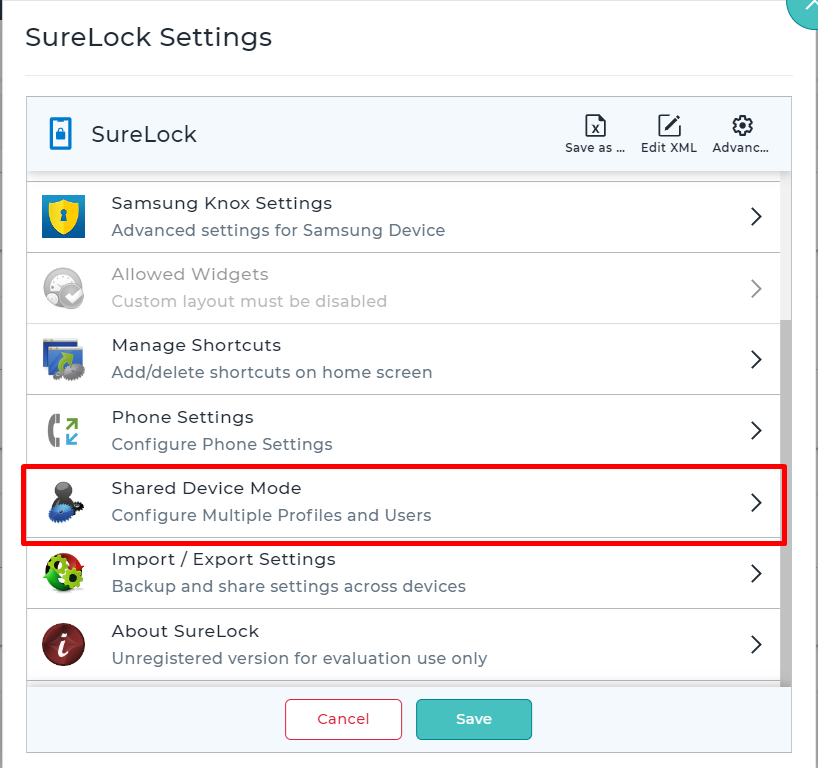
Task: Click the Allowed Widgets clock icon
Action: click(x=64, y=288)
